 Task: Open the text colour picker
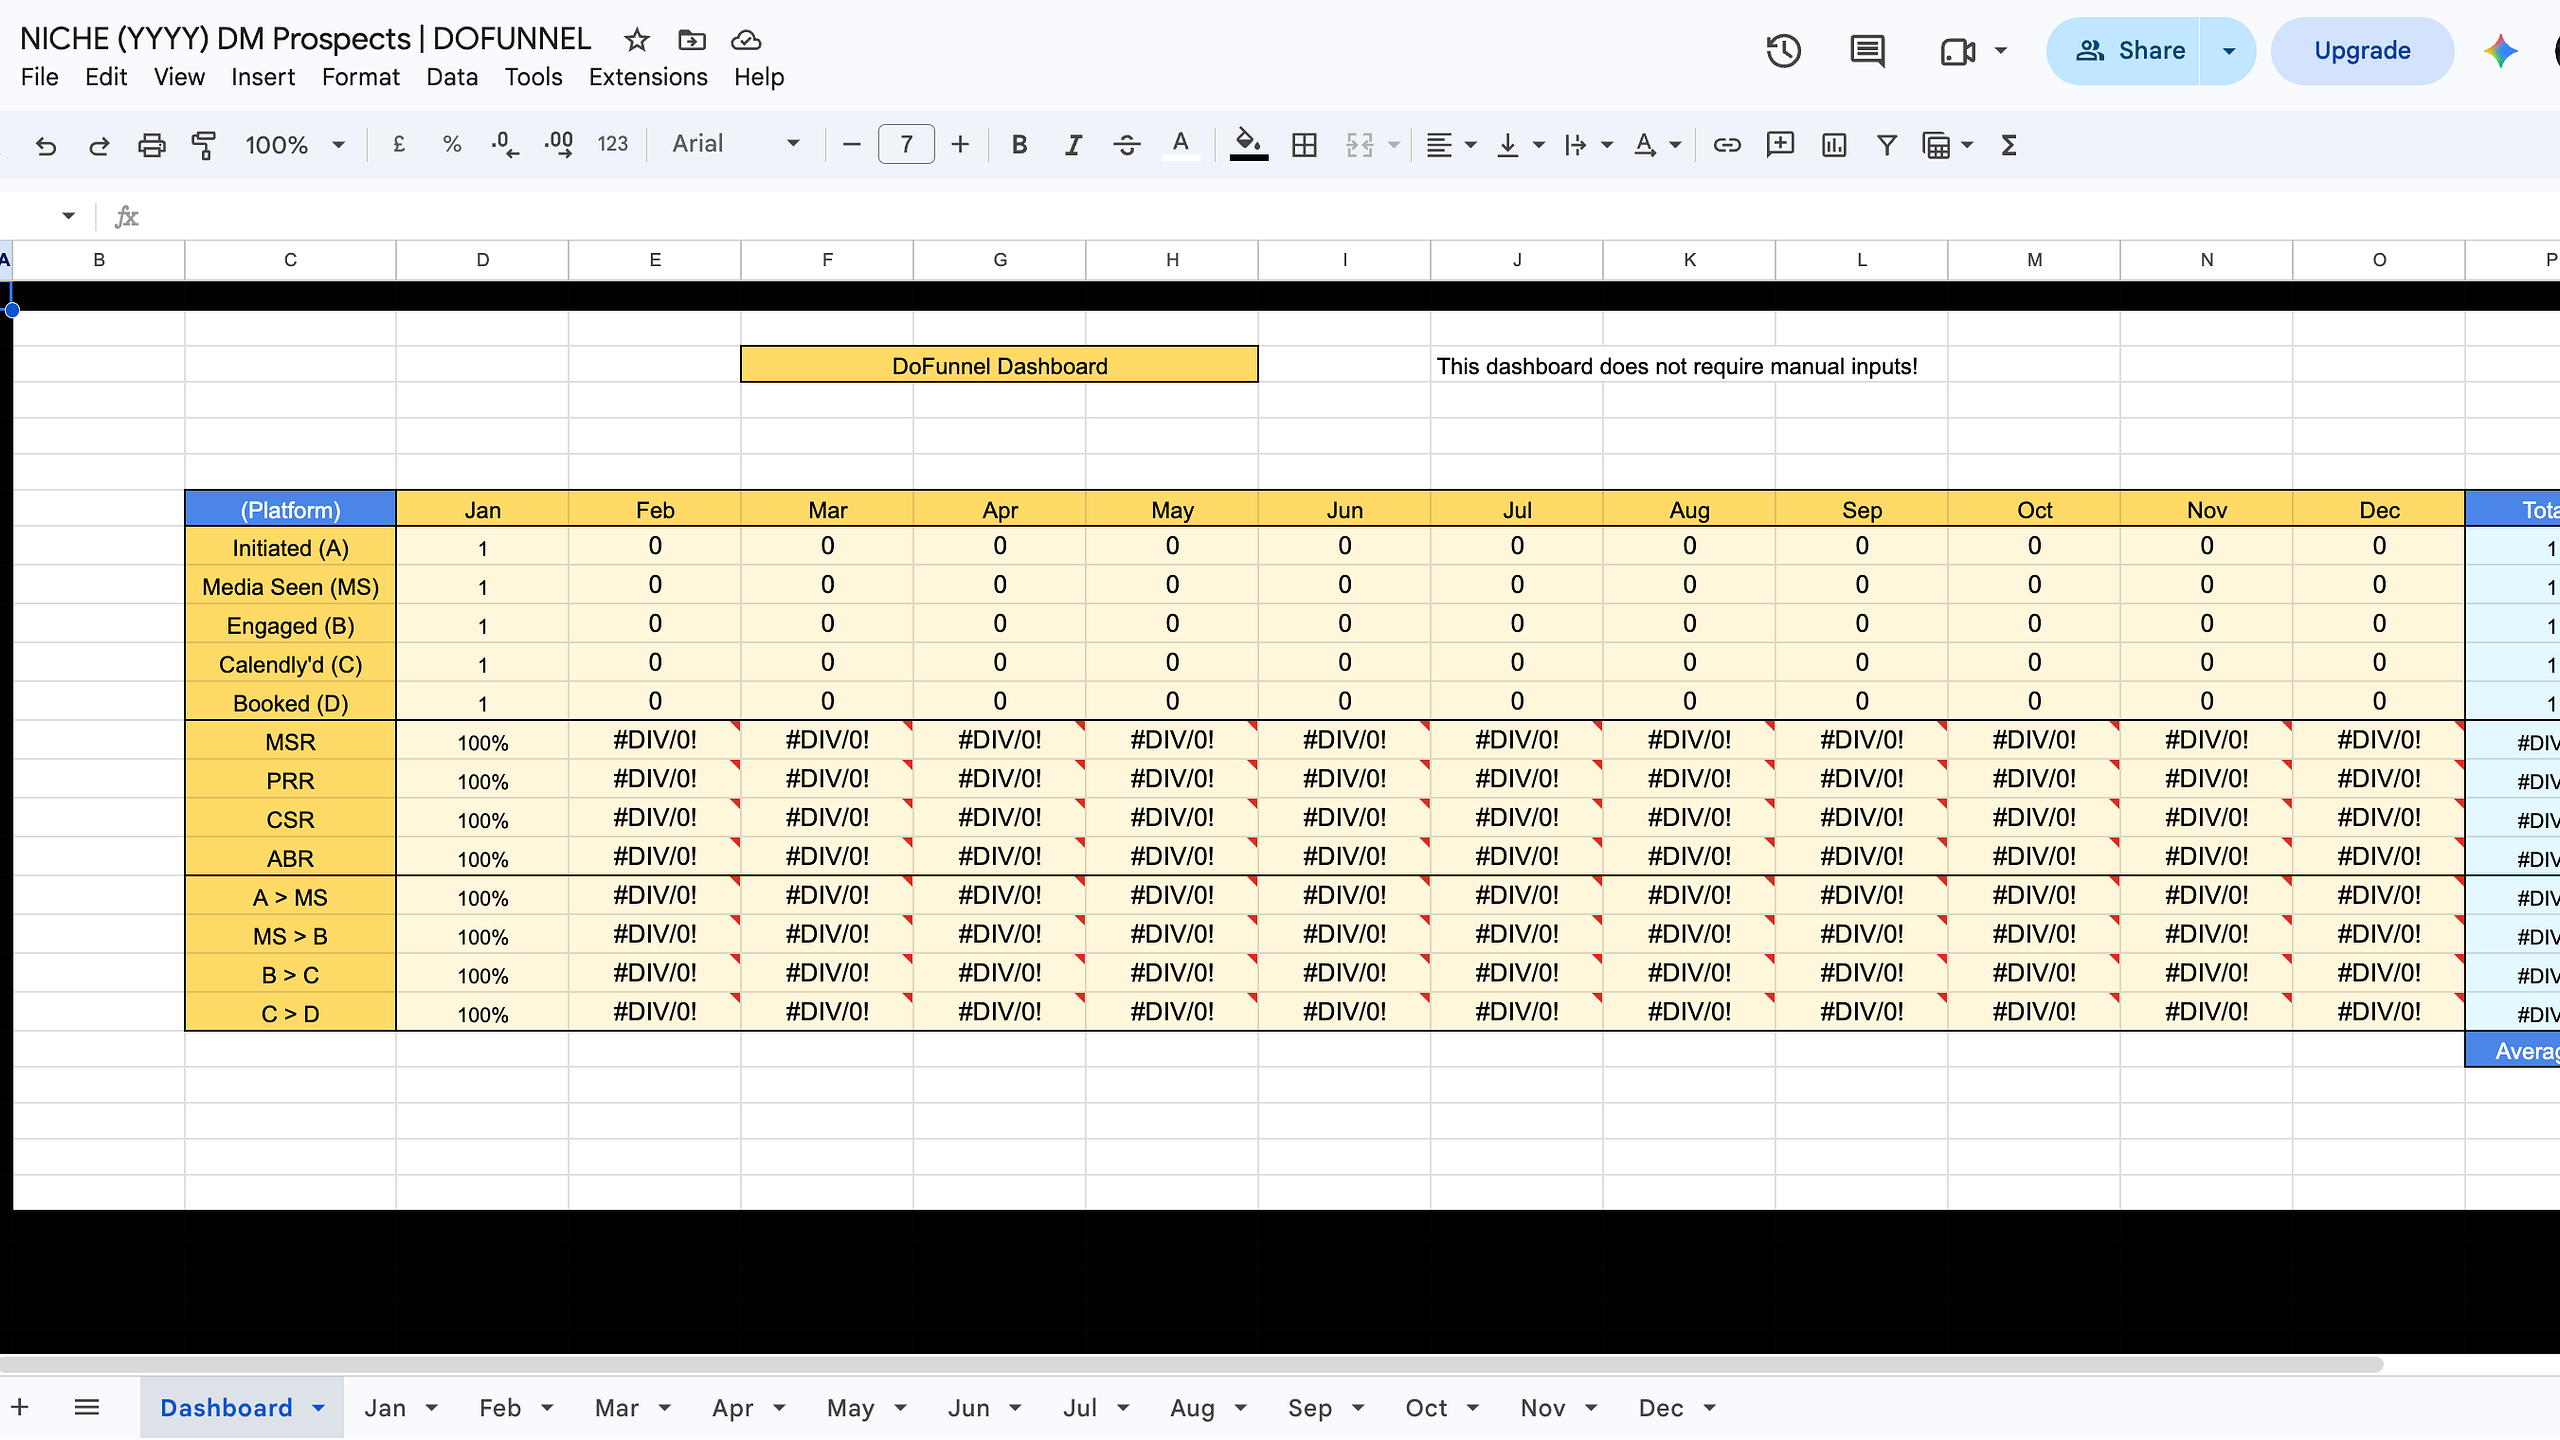click(x=1180, y=145)
